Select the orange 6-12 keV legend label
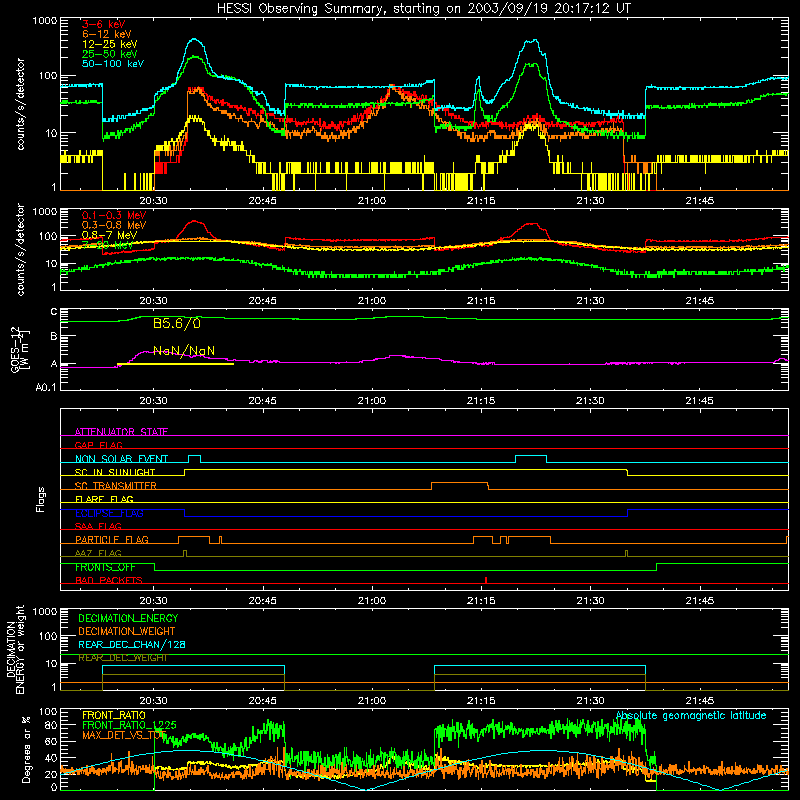 [x=106, y=34]
